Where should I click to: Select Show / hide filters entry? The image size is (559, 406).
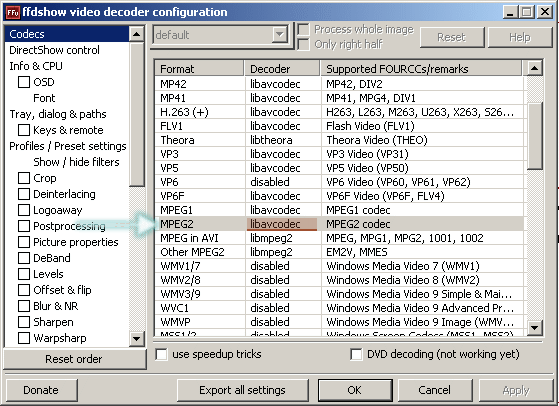tap(76, 162)
